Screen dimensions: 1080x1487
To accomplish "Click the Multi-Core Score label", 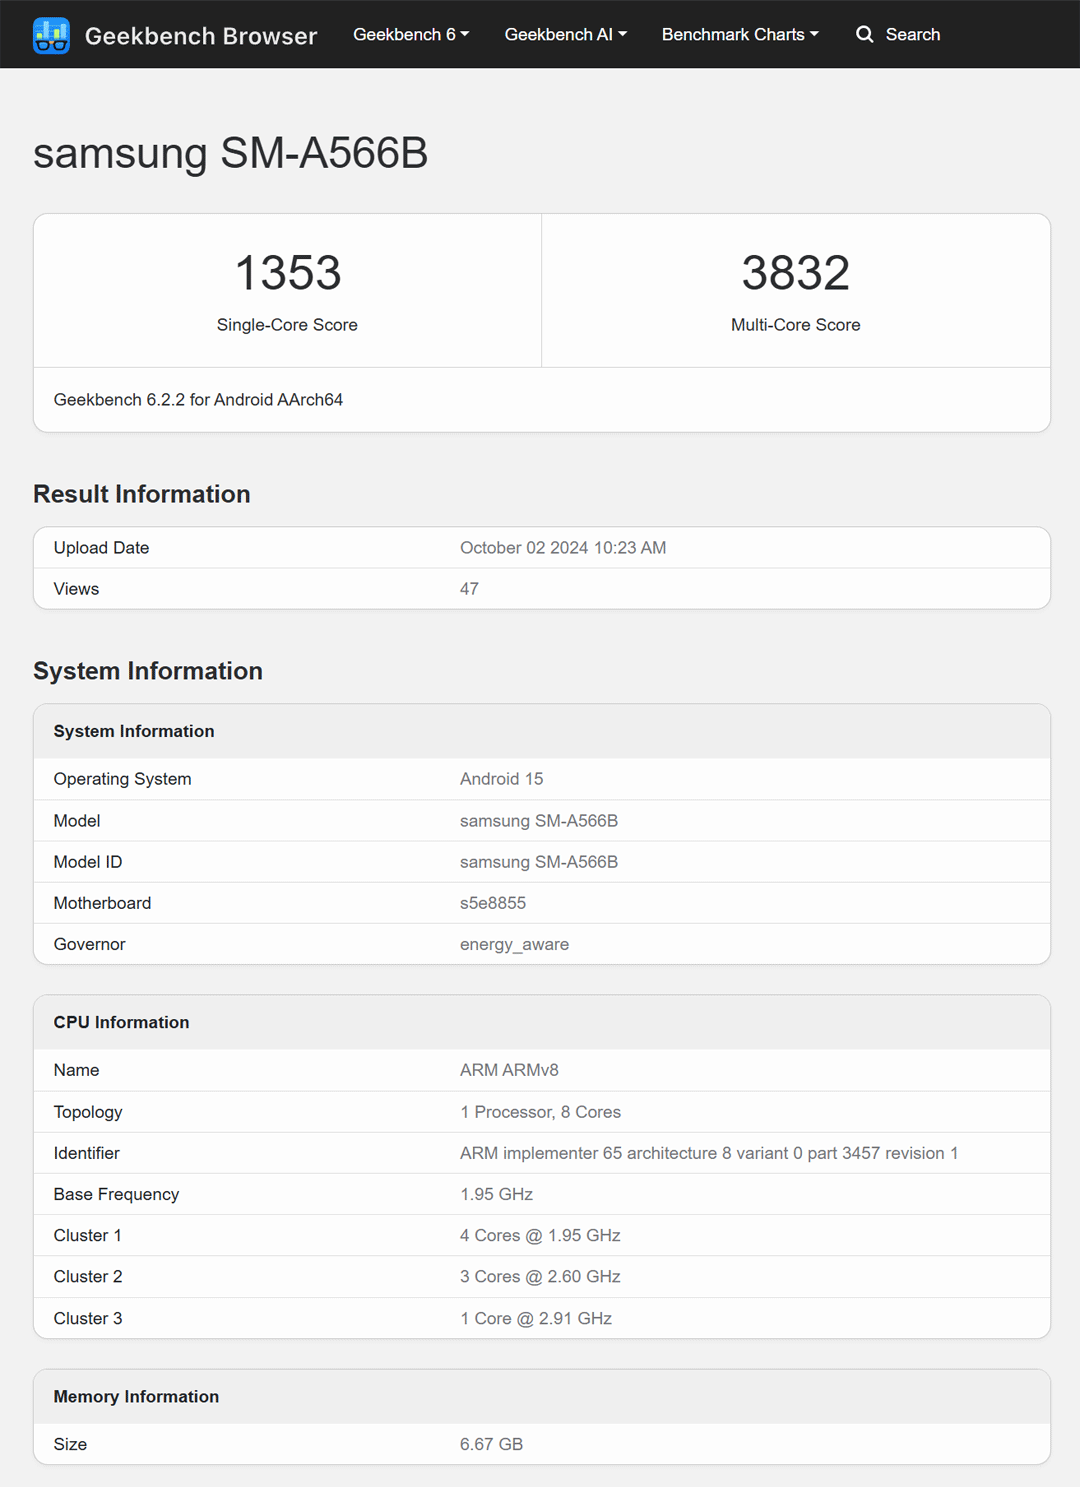I will point(796,325).
